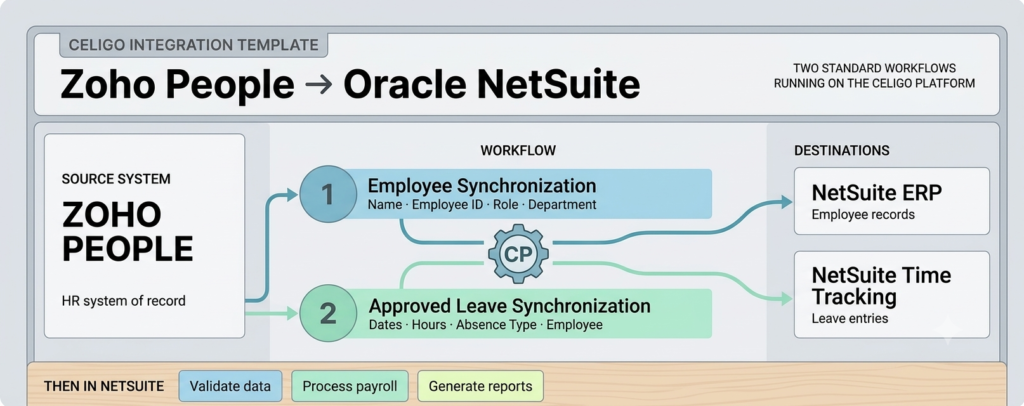Open the NetSuite ERP destination card
The width and height of the screenshot is (1024, 406).
tap(891, 200)
